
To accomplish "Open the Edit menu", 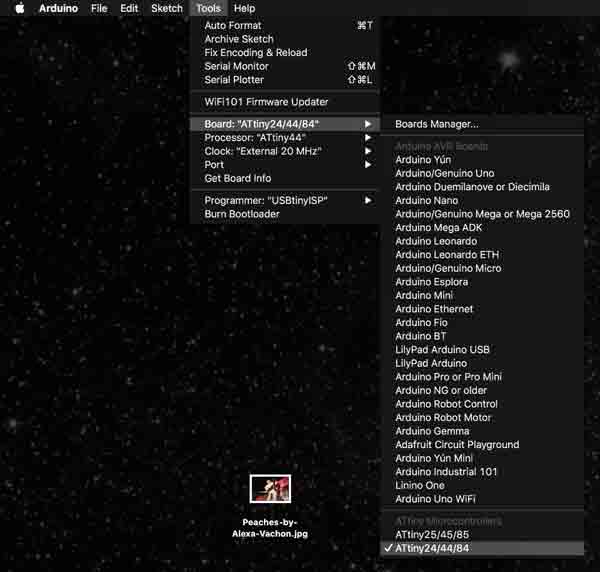I will [129, 8].
